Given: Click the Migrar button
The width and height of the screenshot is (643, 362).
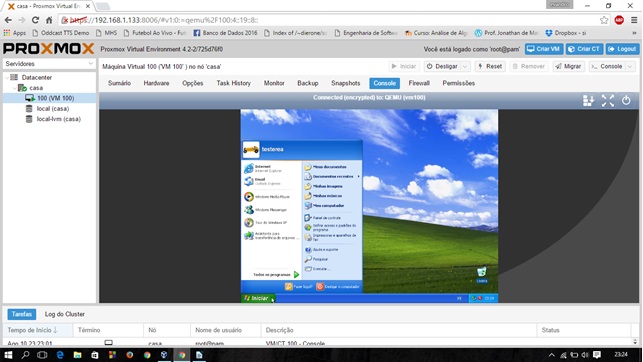Looking at the screenshot, I should pos(568,66).
